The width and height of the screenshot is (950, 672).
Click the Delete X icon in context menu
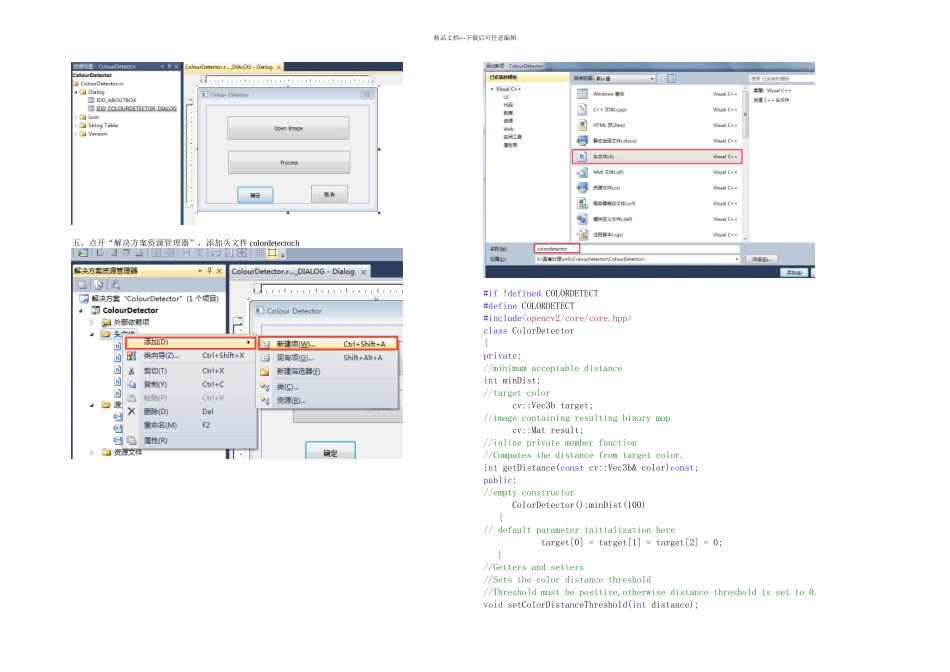click(x=131, y=411)
